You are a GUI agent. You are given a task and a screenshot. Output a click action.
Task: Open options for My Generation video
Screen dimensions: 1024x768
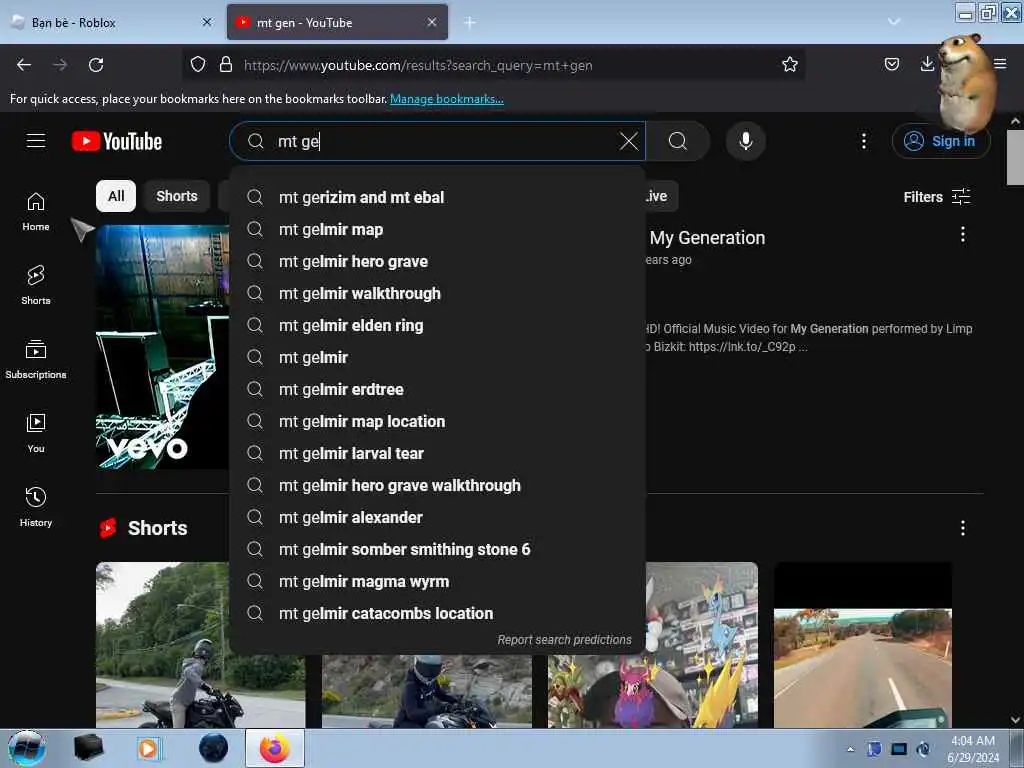[963, 234]
